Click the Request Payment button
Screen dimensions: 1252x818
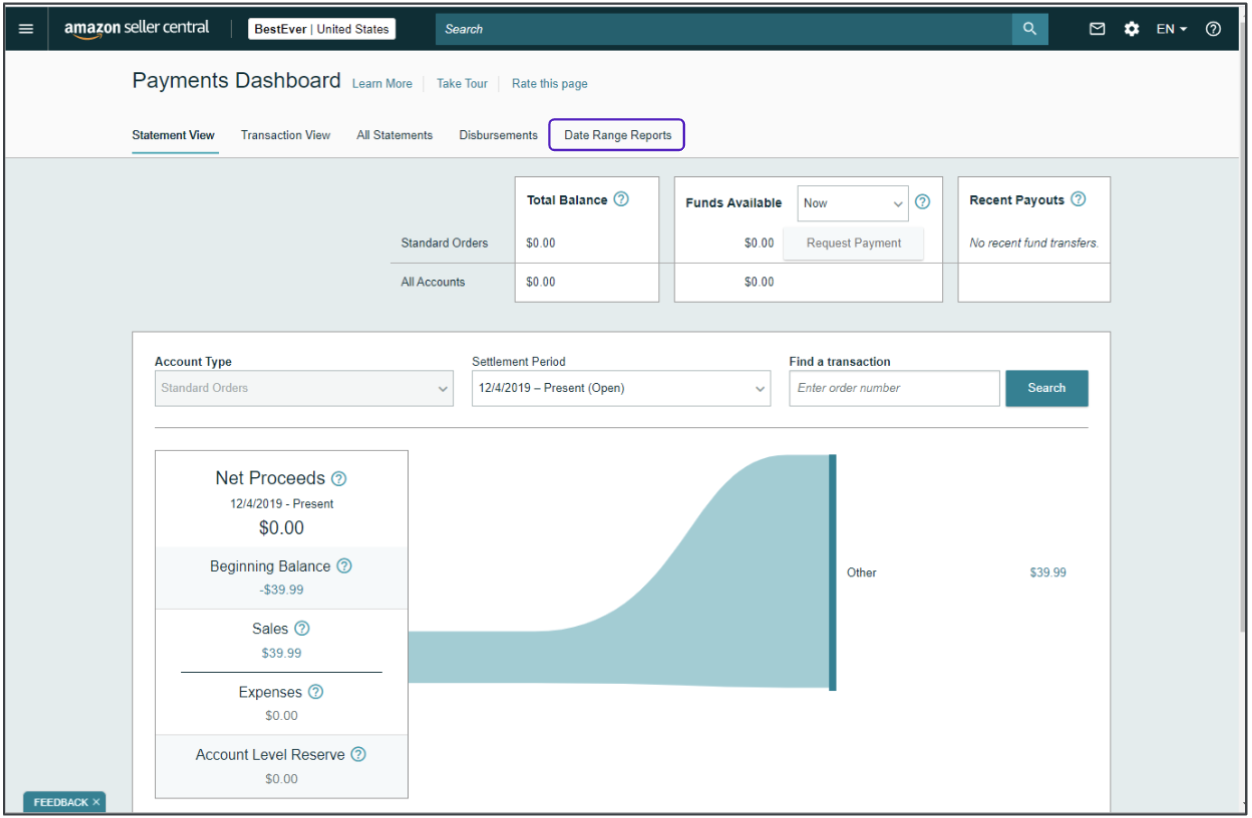[853, 243]
